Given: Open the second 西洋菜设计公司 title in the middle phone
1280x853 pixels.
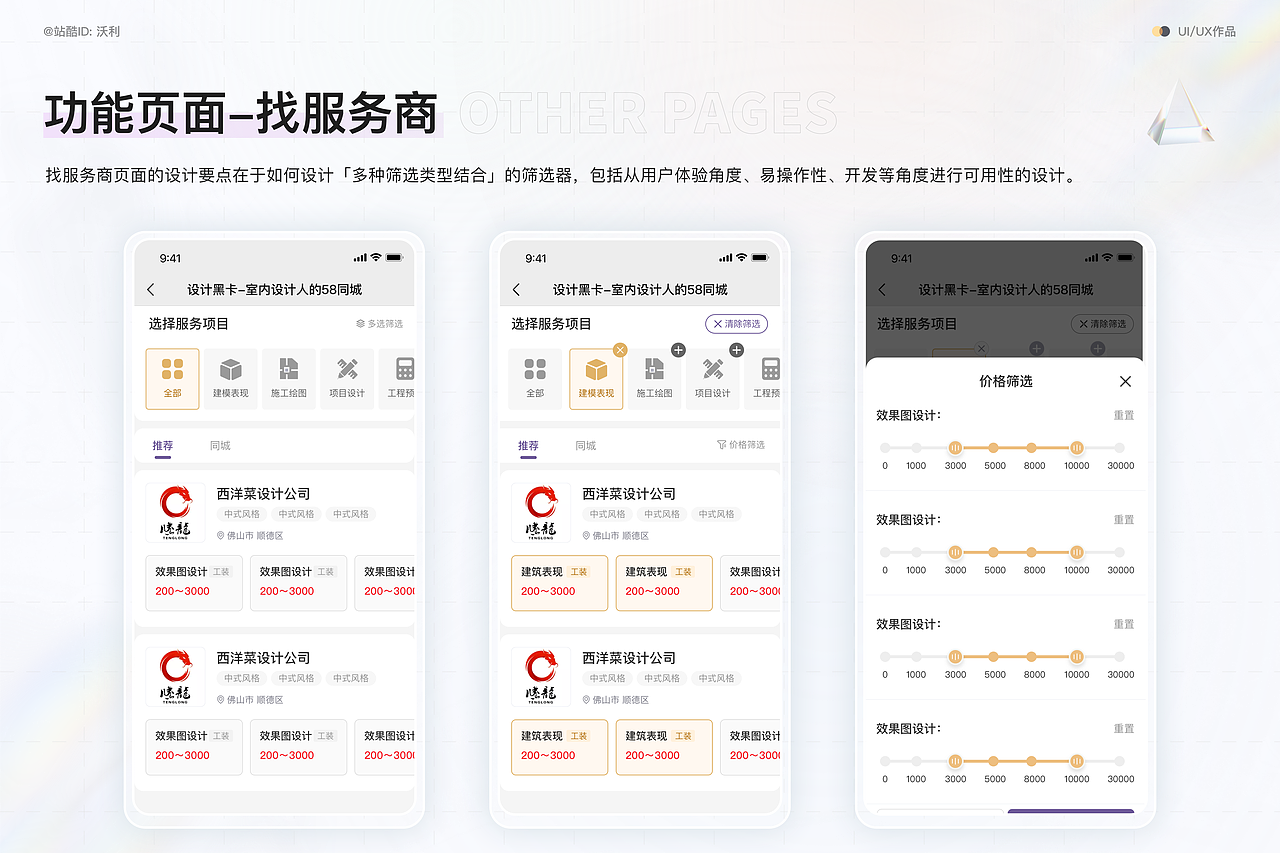Looking at the screenshot, I should (x=629, y=658).
